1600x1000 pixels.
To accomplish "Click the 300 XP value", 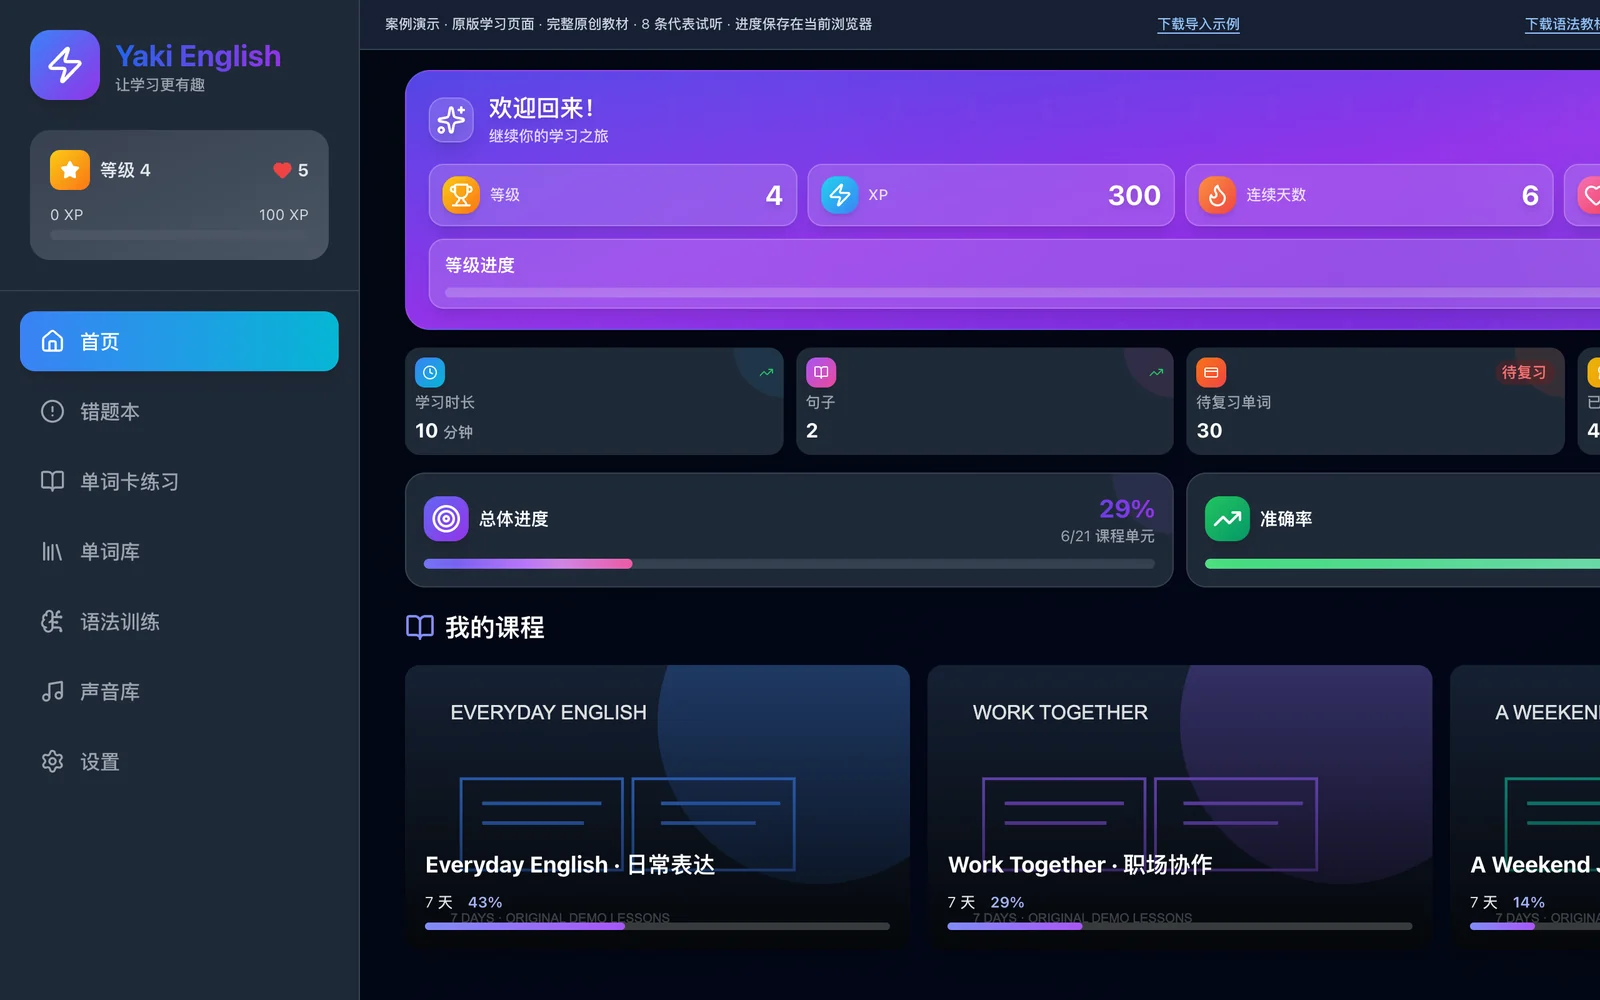I will click(1134, 195).
